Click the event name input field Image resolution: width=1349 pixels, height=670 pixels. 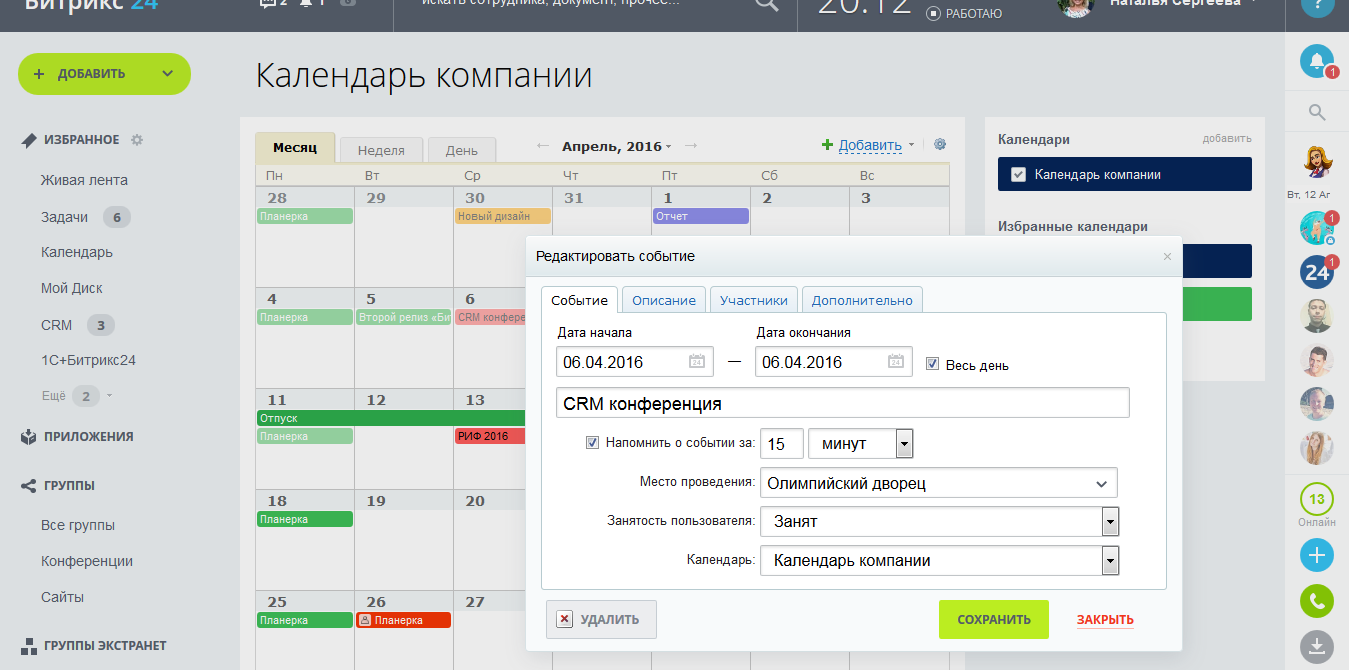pyautogui.click(x=842, y=403)
